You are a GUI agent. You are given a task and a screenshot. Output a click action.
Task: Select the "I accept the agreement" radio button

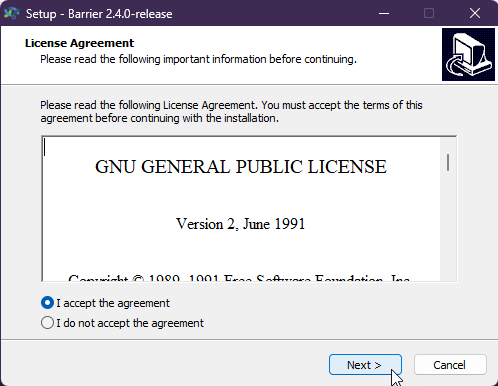pos(47,303)
